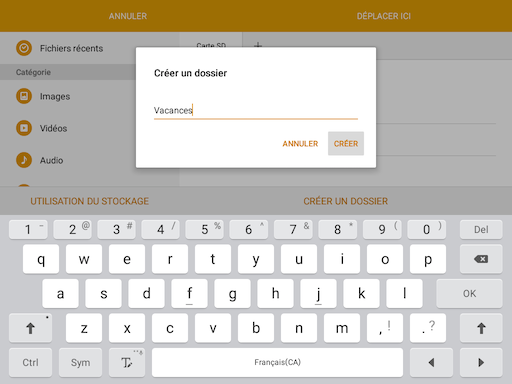Tap the number 1 key
The image size is (512, 384).
tap(28, 229)
